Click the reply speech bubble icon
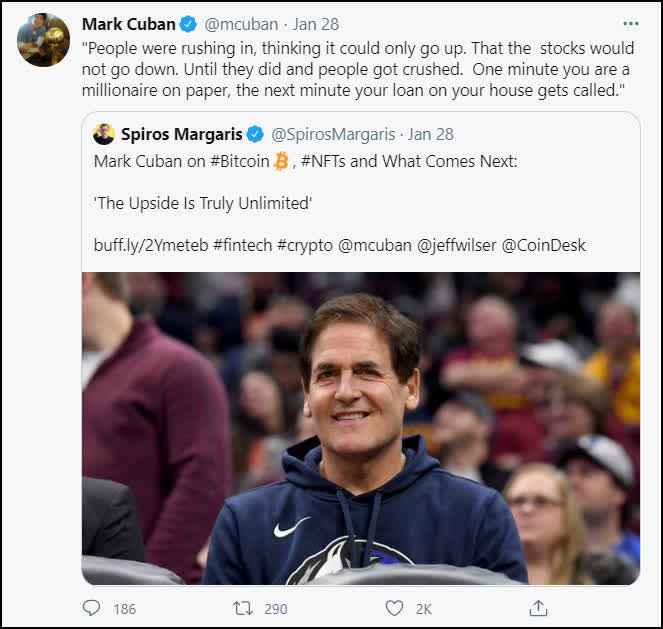 (92, 608)
